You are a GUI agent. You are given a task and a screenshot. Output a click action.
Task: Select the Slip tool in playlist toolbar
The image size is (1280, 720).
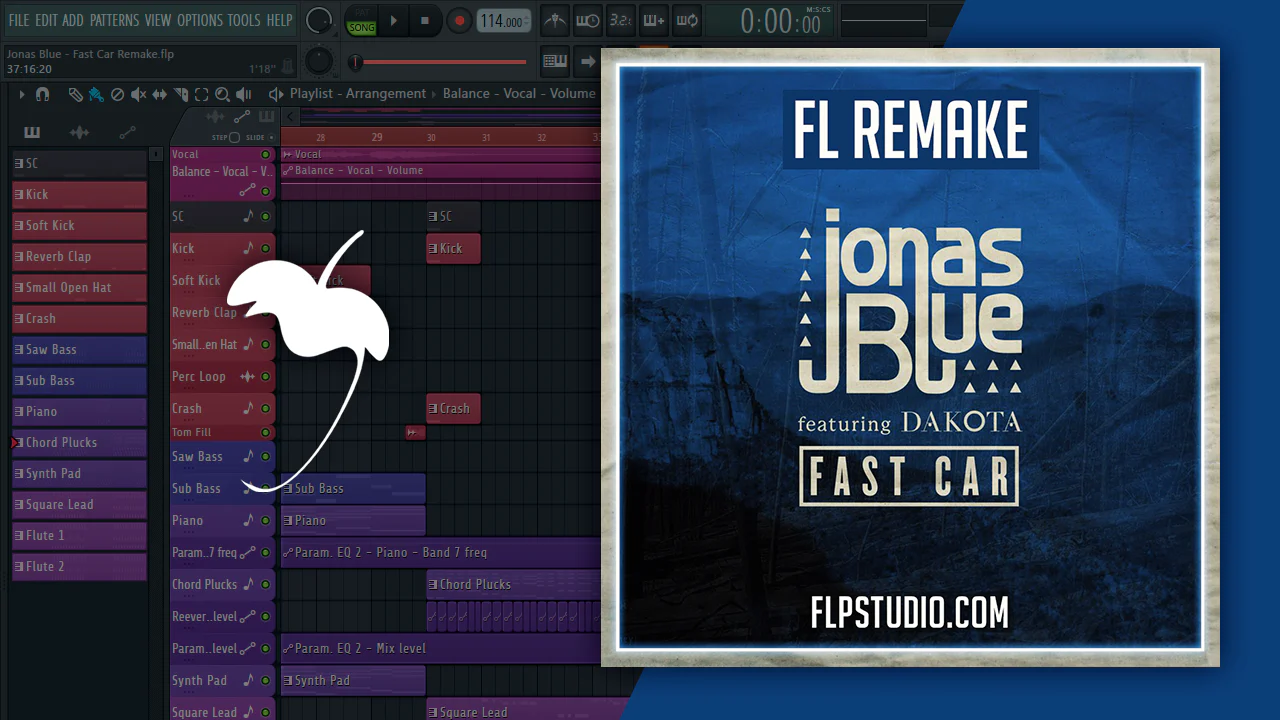160,94
